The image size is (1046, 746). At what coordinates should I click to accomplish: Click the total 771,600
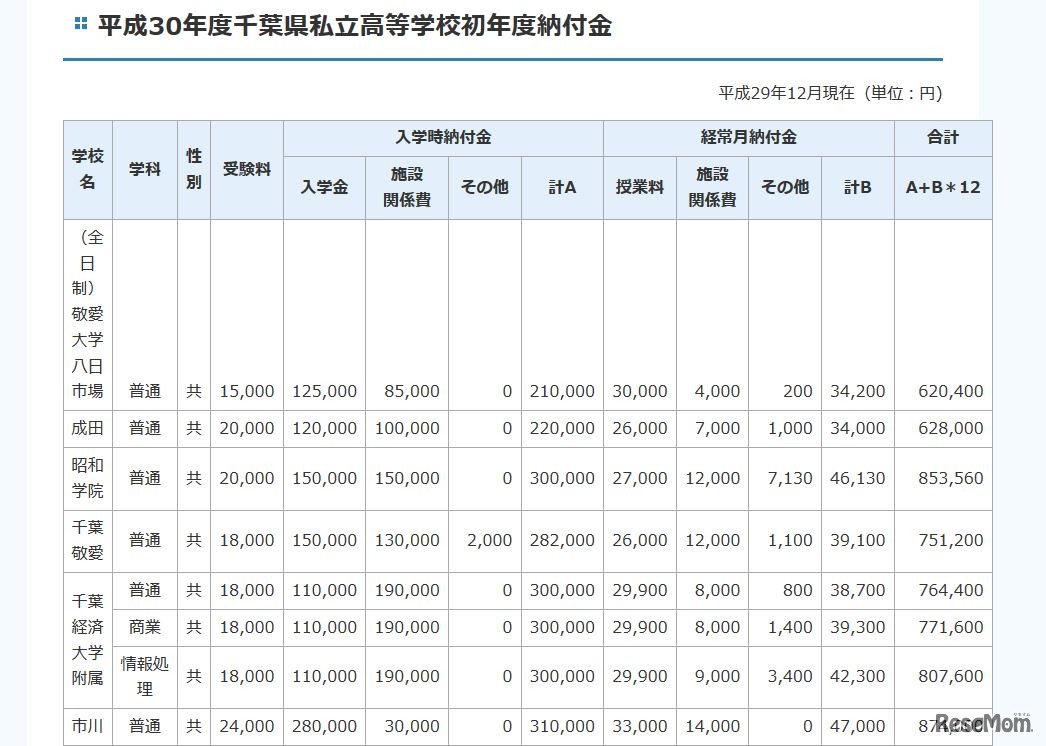(951, 627)
